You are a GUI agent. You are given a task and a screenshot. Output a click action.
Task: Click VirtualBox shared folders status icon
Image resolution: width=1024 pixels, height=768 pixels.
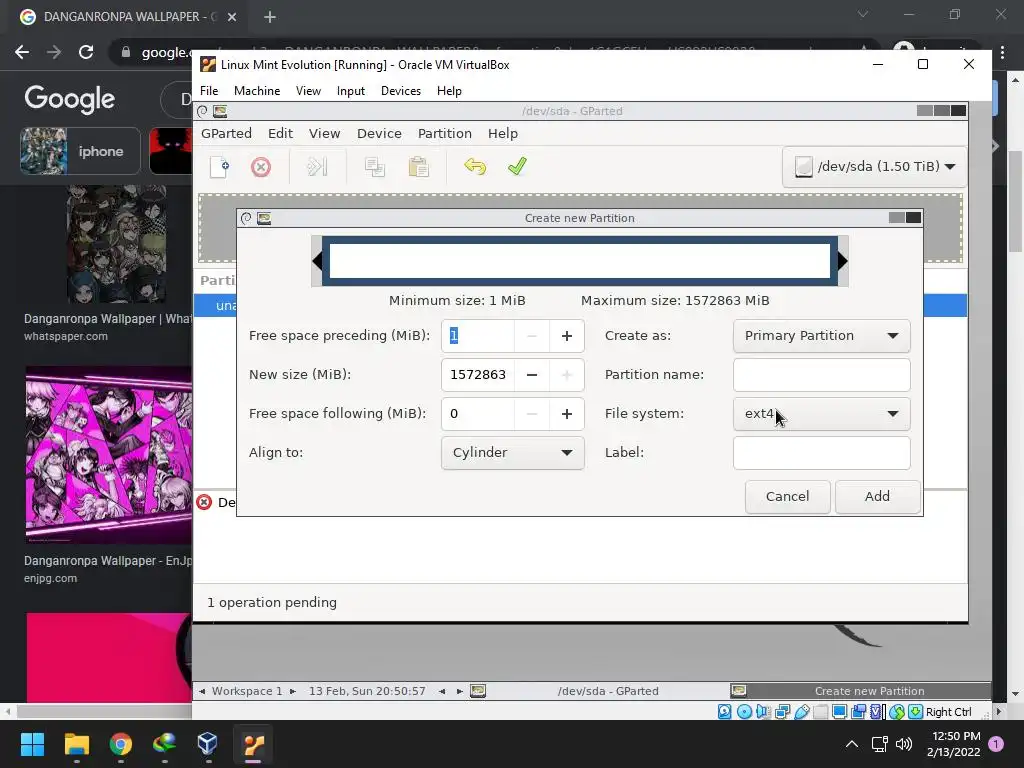[x=820, y=712]
